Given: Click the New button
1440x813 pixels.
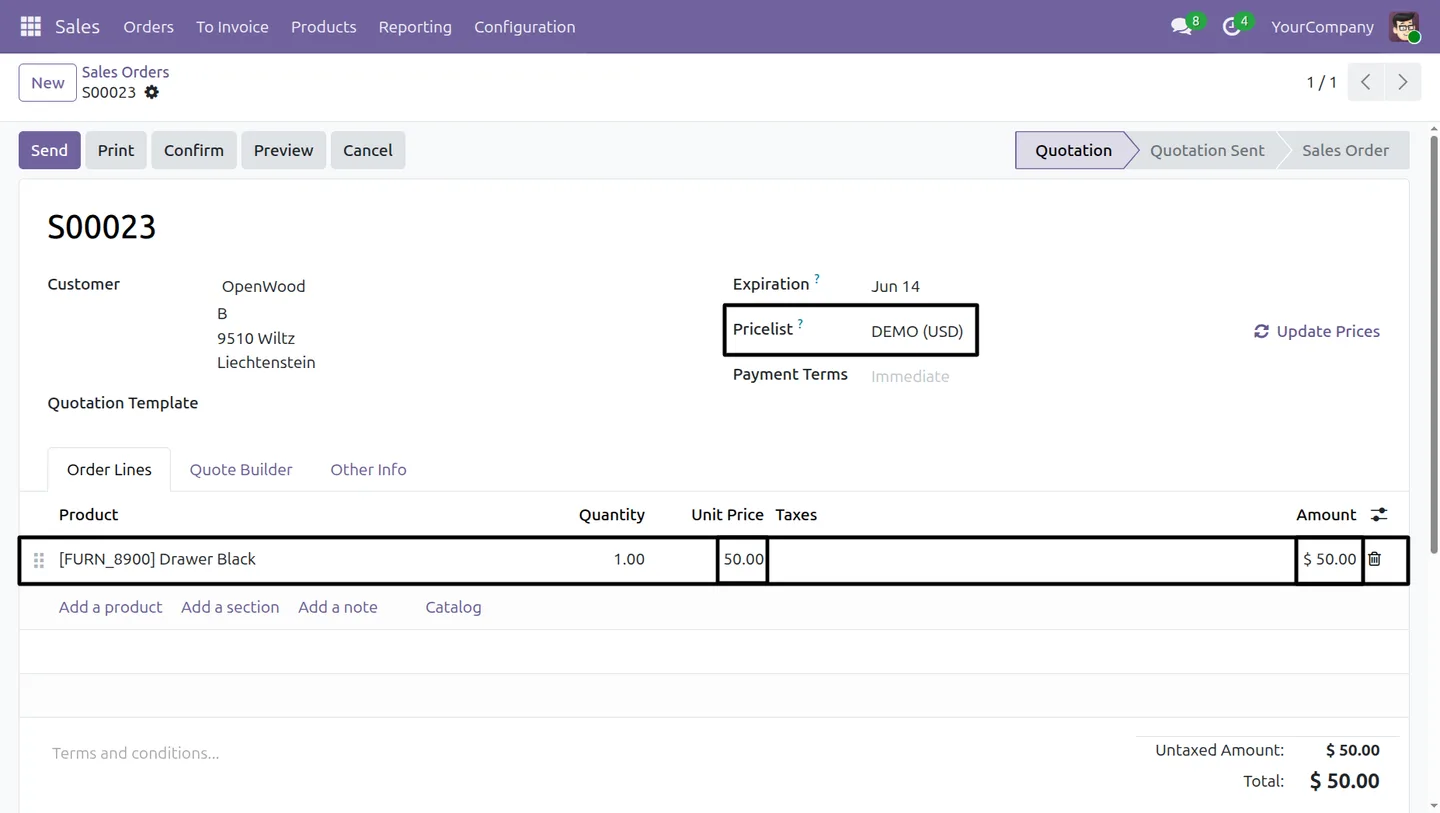Looking at the screenshot, I should [48, 83].
